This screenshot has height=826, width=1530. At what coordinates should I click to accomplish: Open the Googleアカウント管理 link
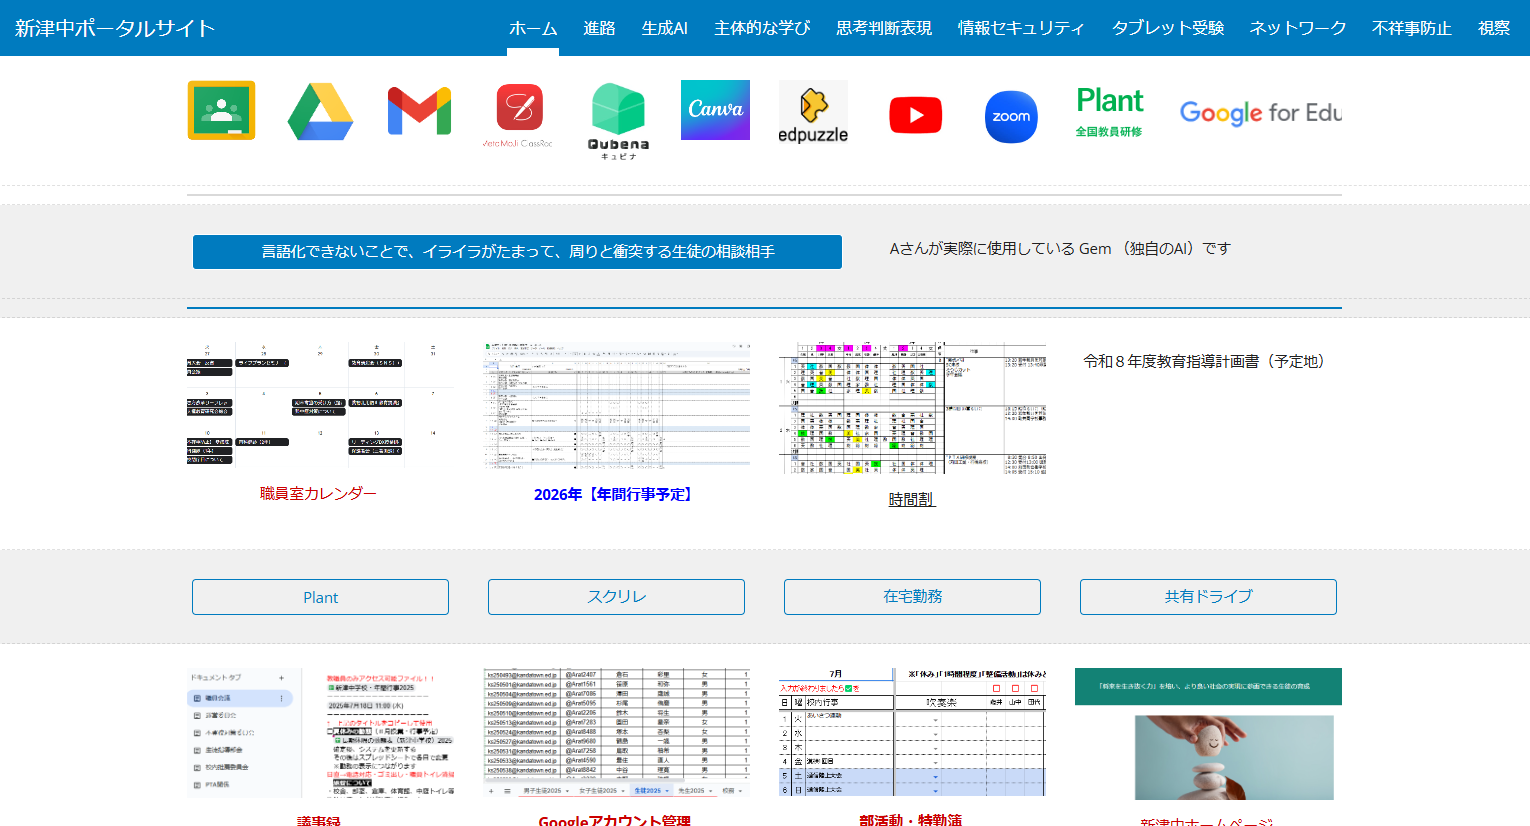click(x=615, y=820)
